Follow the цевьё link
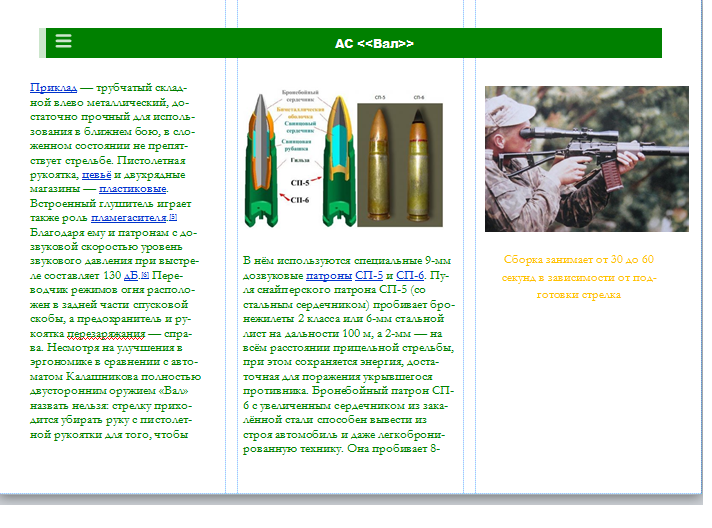 coord(96,175)
